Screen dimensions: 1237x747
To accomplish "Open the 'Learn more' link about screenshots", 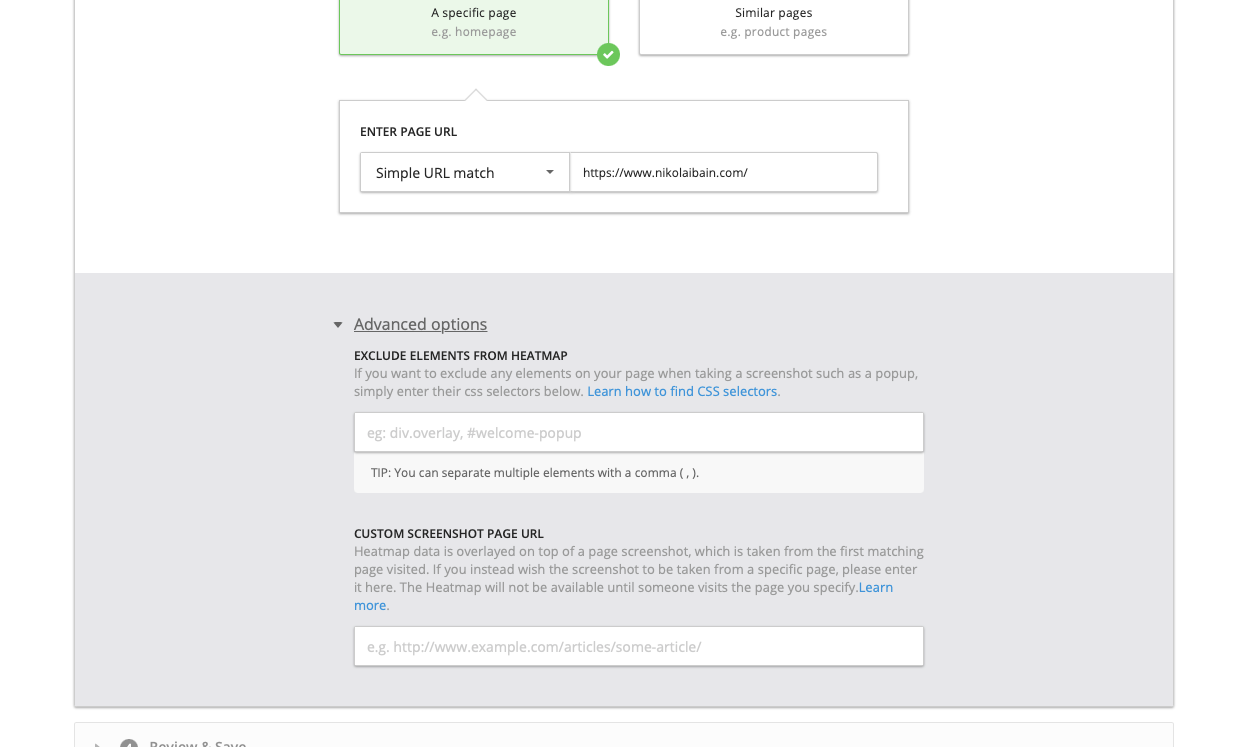I will (875, 588).
